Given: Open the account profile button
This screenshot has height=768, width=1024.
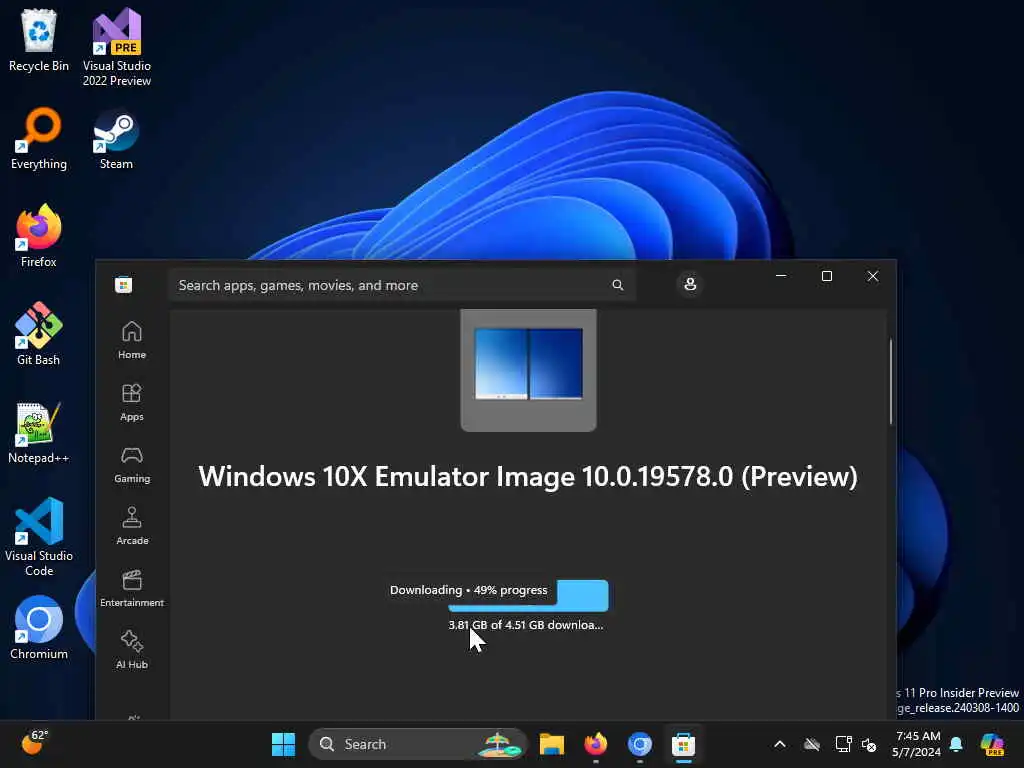Looking at the screenshot, I should click(x=690, y=284).
